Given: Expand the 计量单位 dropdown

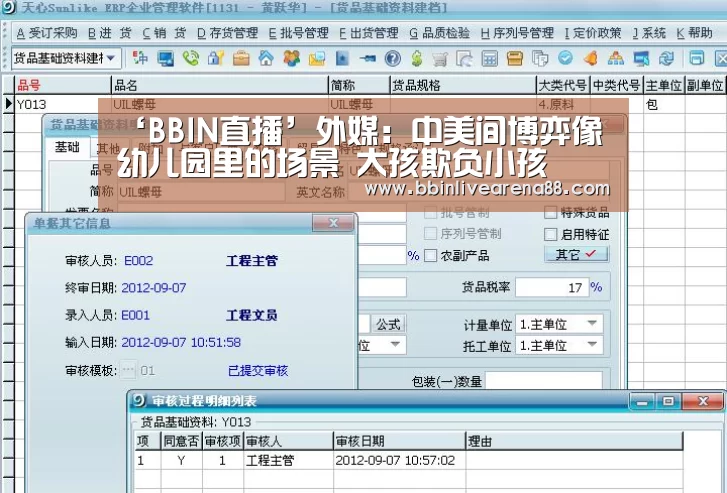Looking at the screenshot, I should pyautogui.click(x=592, y=324).
